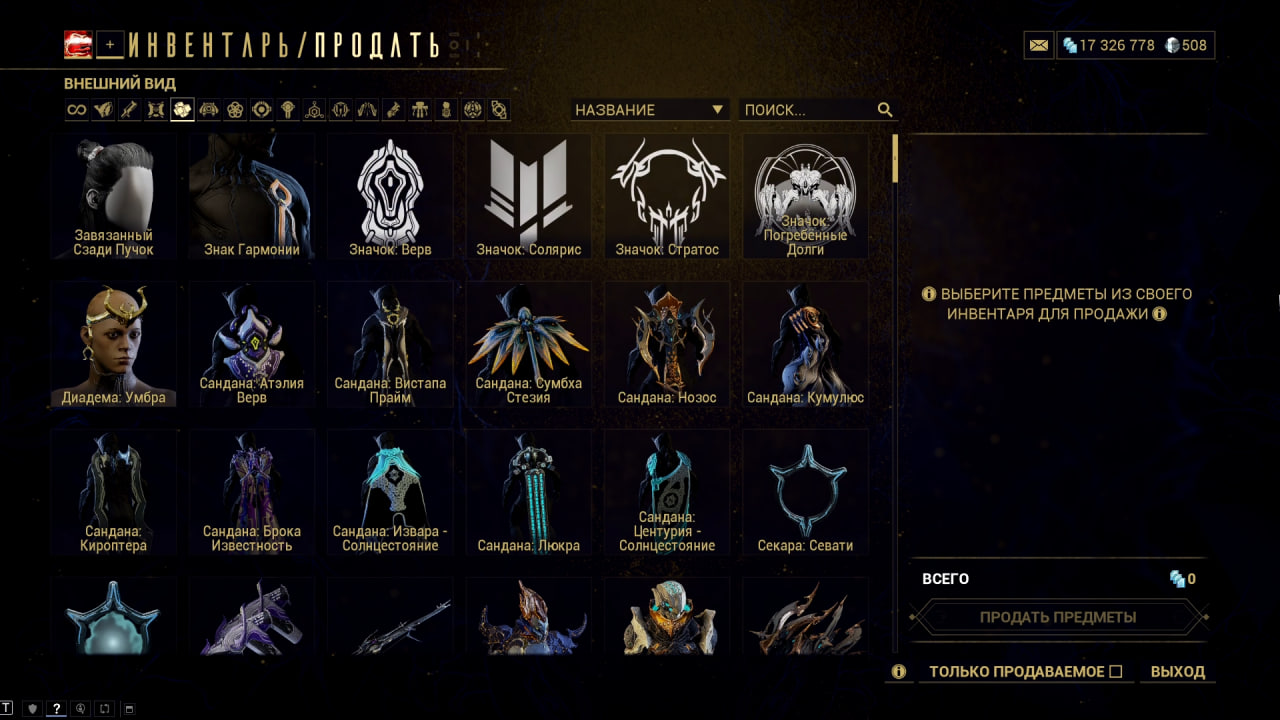Enable the Только продаваемое checkbox

(x=1116, y=672)
